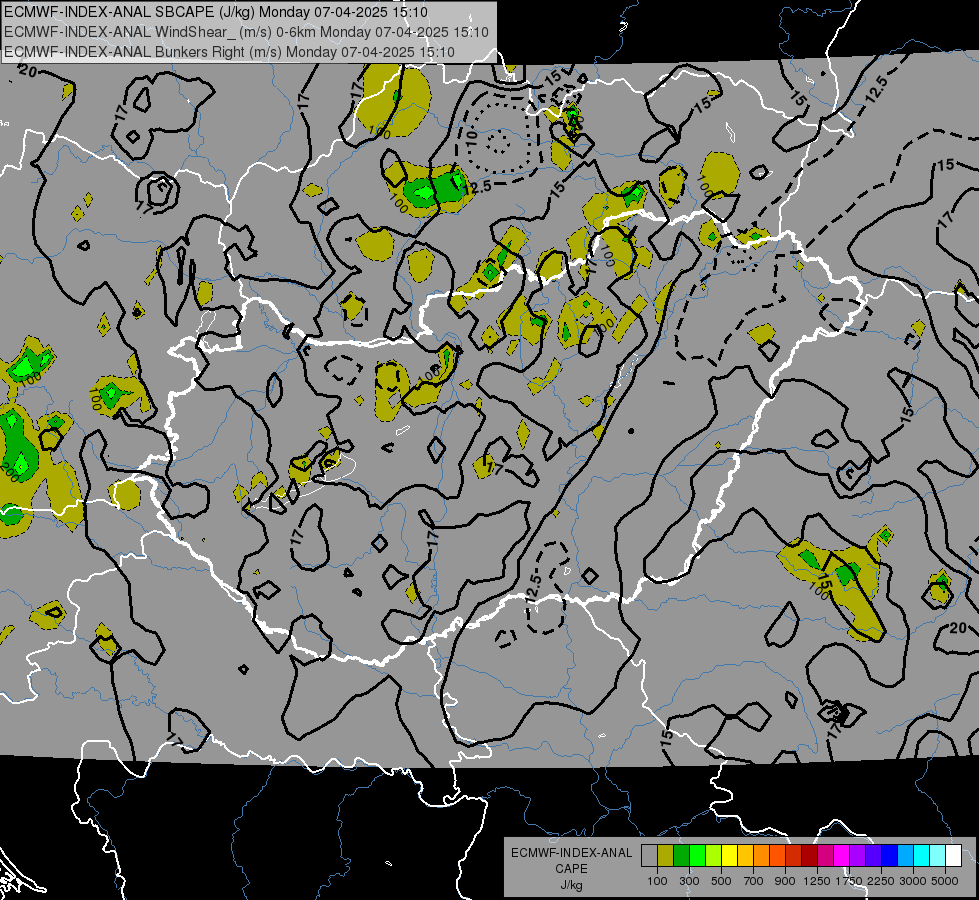Click the legend scale value 100

(657, 881)
